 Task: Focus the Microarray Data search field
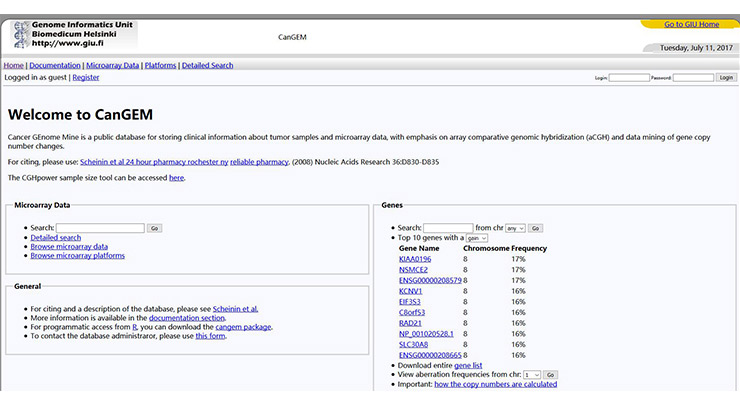coord(100,228)
